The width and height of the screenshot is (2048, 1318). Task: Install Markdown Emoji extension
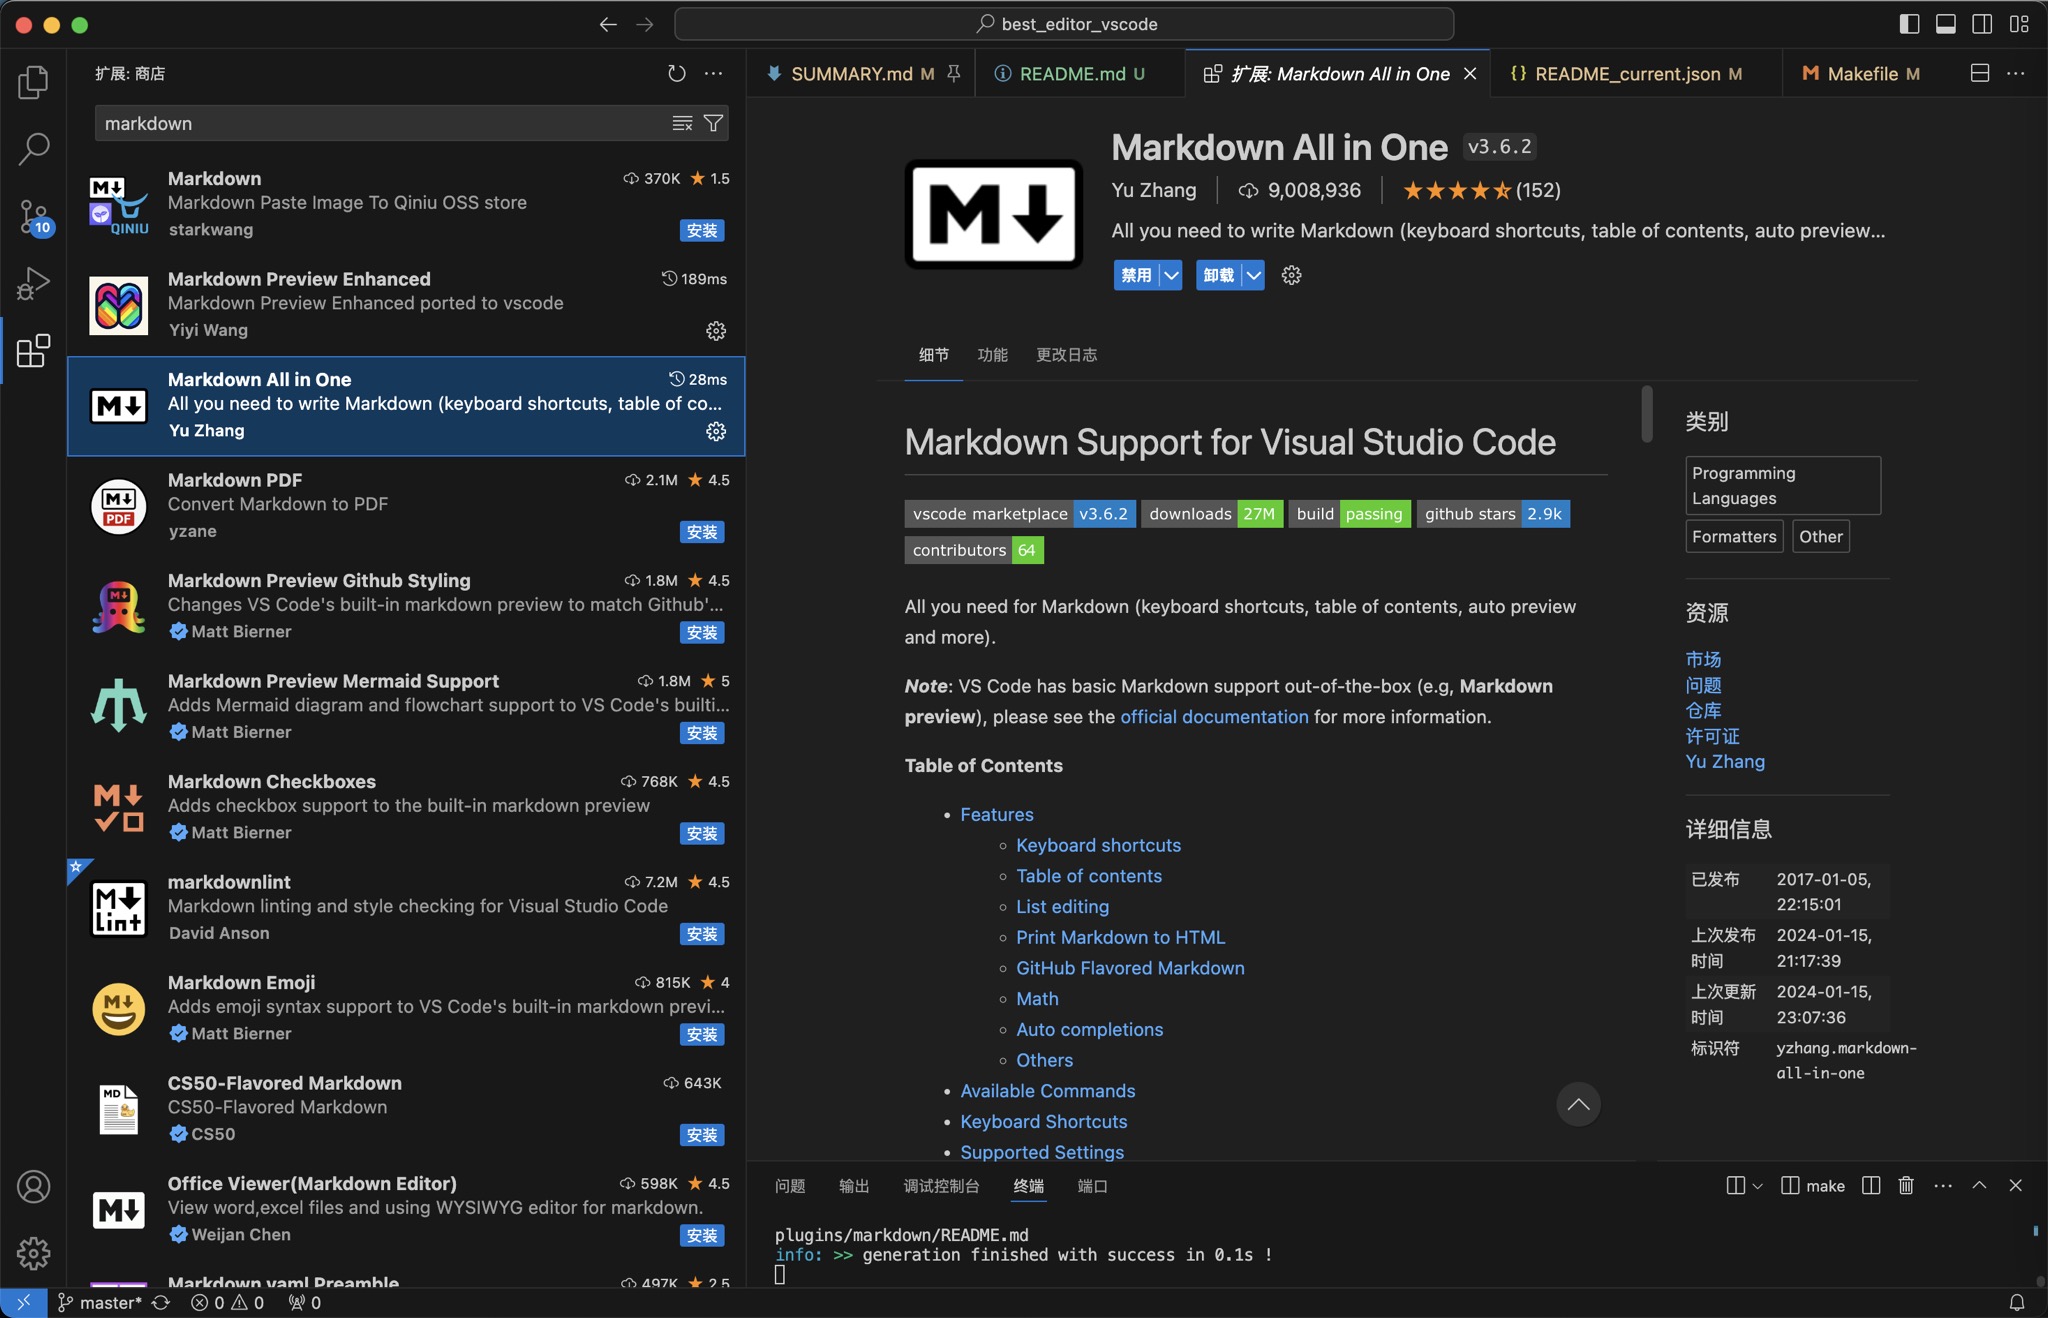[x=702, y=1035]
